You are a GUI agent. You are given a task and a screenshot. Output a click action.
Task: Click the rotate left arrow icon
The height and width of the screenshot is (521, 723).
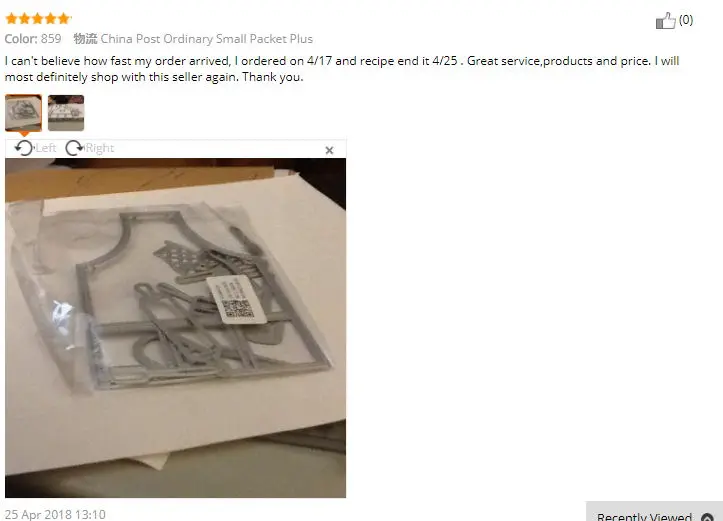(24, 148)
